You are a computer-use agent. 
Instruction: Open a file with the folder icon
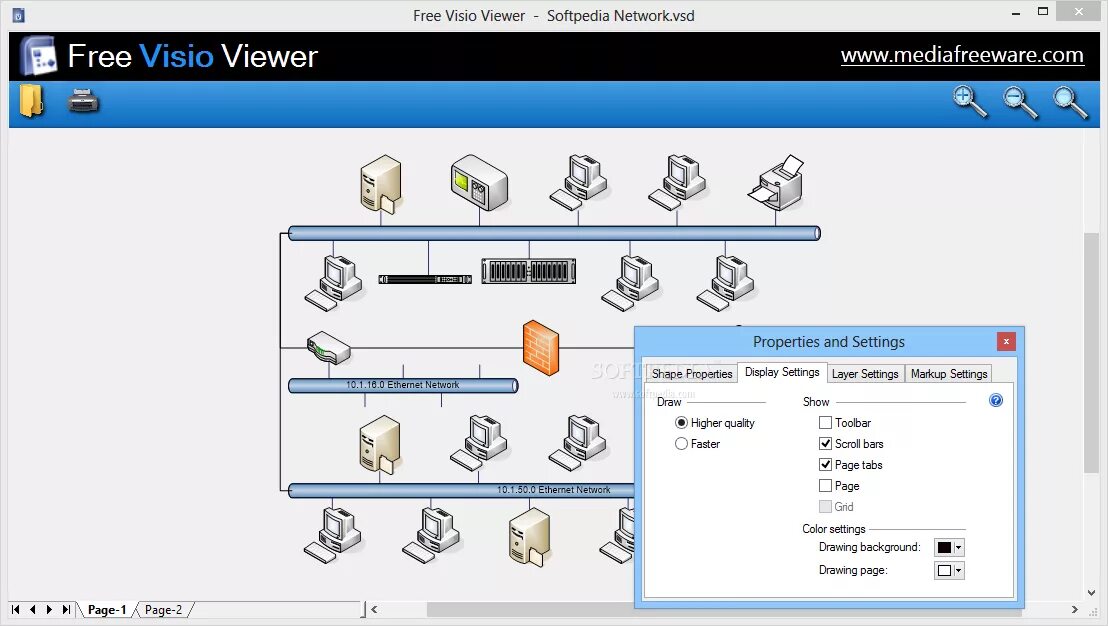pyautogui.click(x=31, y=101)
